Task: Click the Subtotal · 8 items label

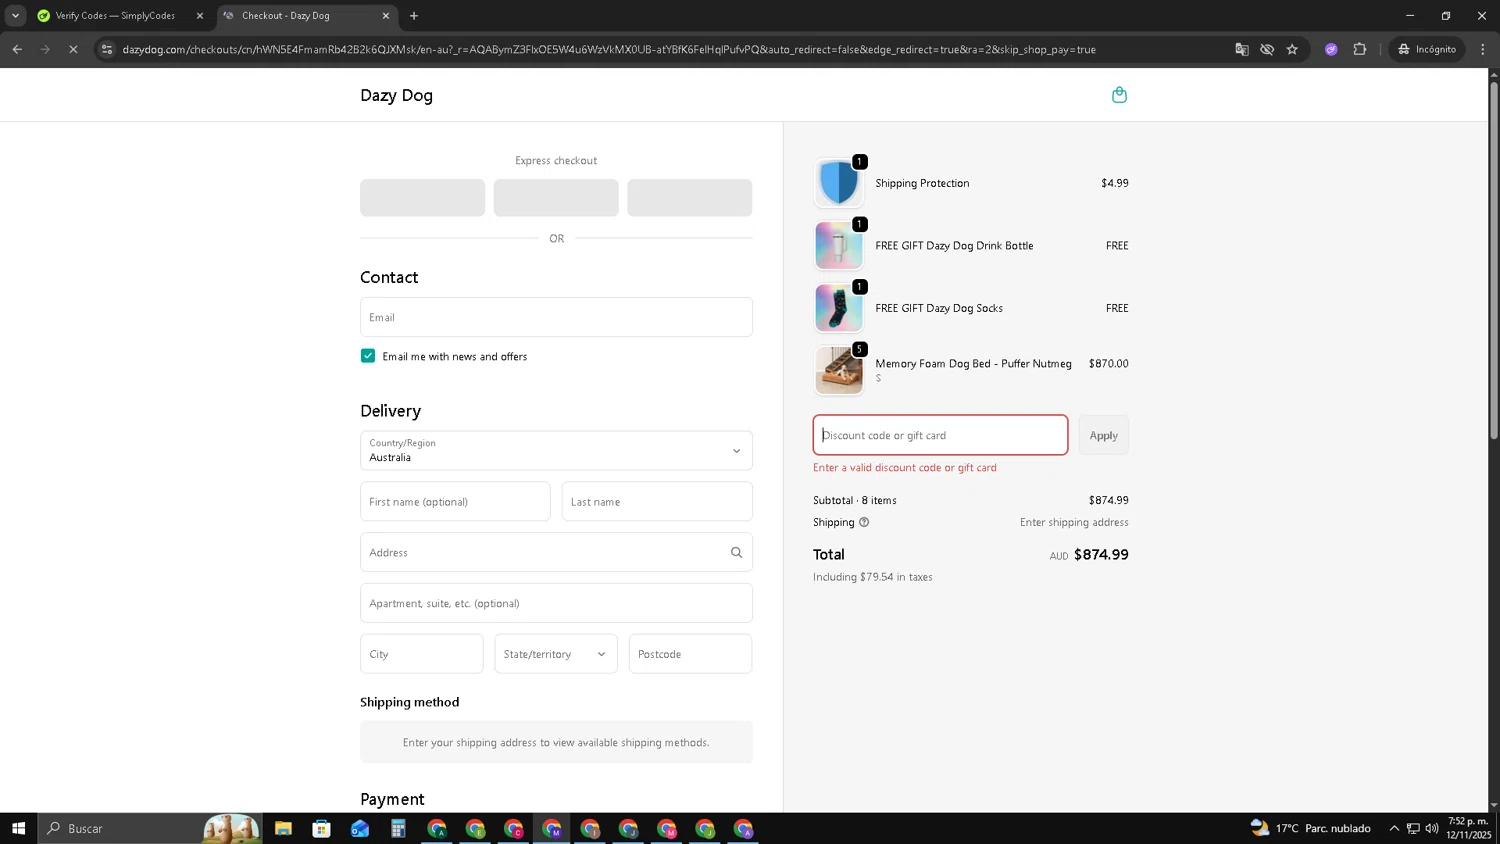Action: tap(855, 500)
